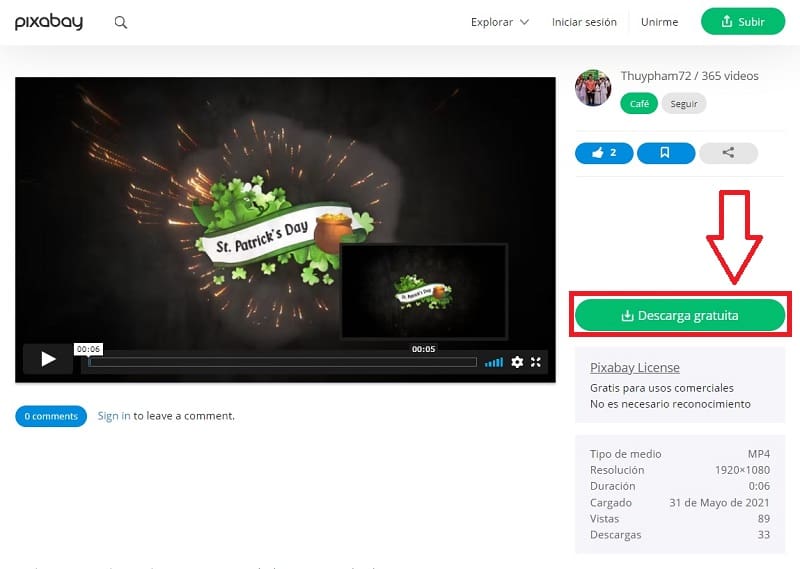The height and width of the screenshot is (569, 800).
Task: Click the Sign in link to comment
Action: point(114,416)
